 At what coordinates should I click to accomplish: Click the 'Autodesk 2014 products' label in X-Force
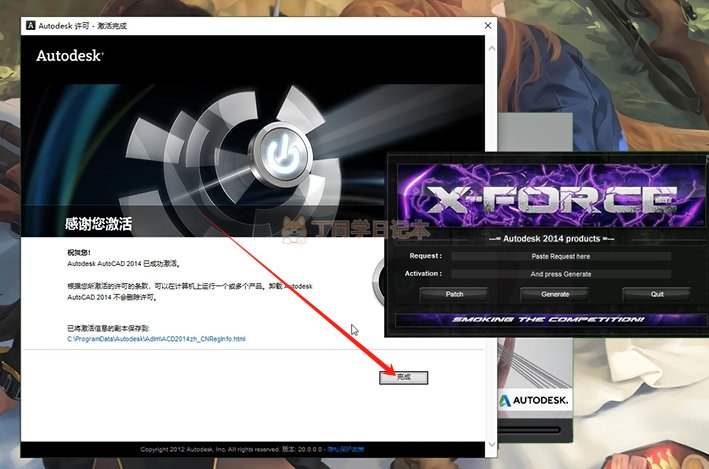click(x=551, y=238)
